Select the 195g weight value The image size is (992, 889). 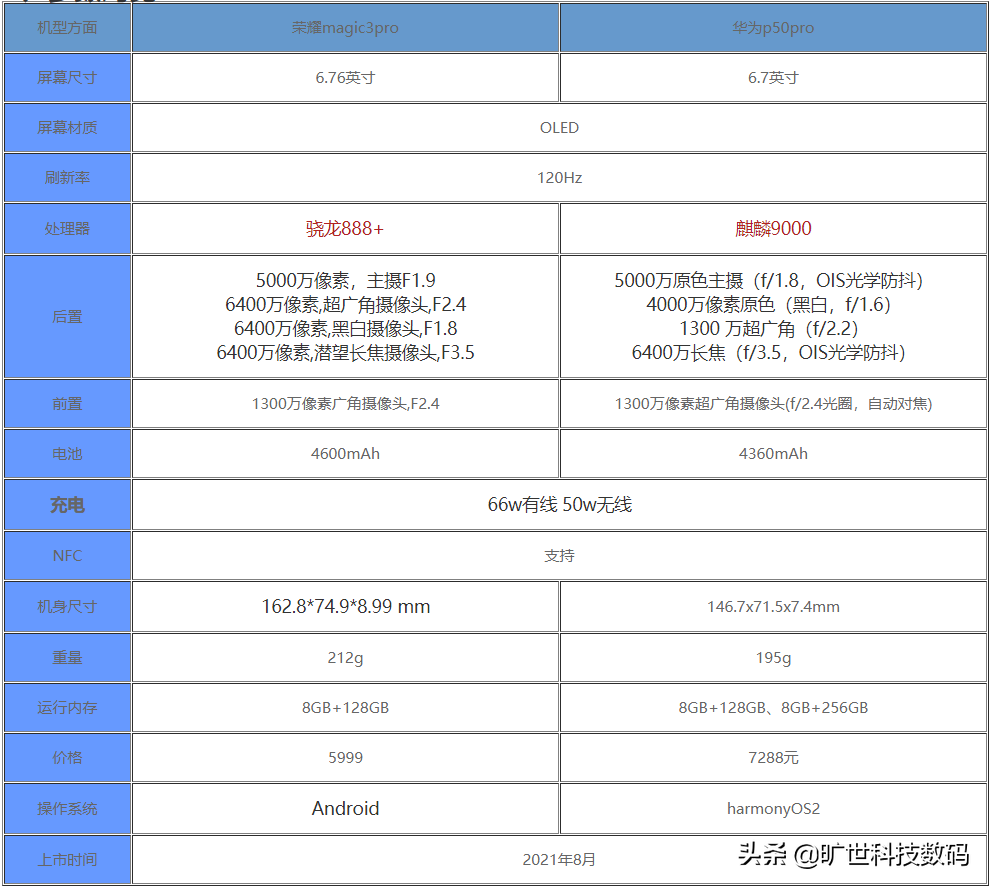tap(773, 657)
